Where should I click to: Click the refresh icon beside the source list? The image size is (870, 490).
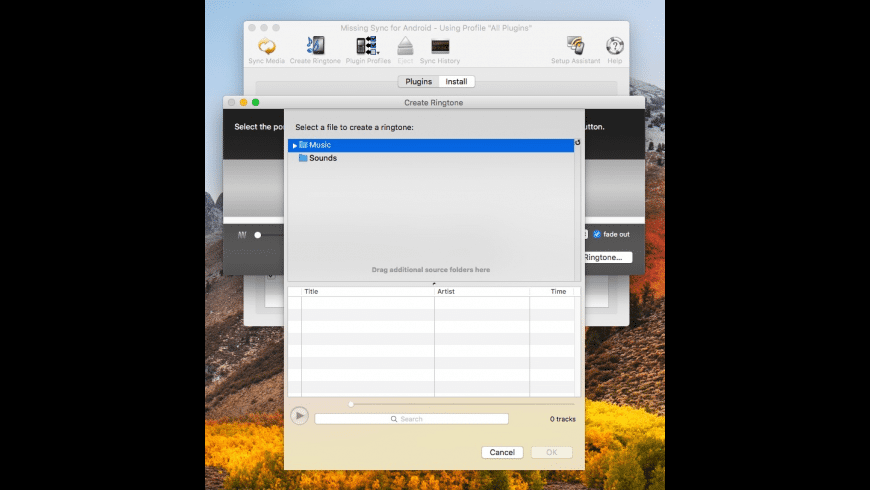pos(578,143)
